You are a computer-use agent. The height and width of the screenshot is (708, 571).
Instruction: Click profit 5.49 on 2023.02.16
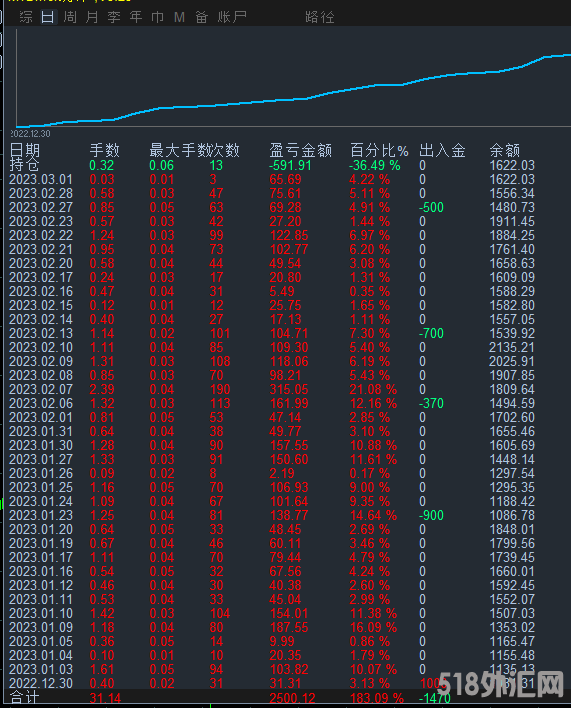coord(282,291)
